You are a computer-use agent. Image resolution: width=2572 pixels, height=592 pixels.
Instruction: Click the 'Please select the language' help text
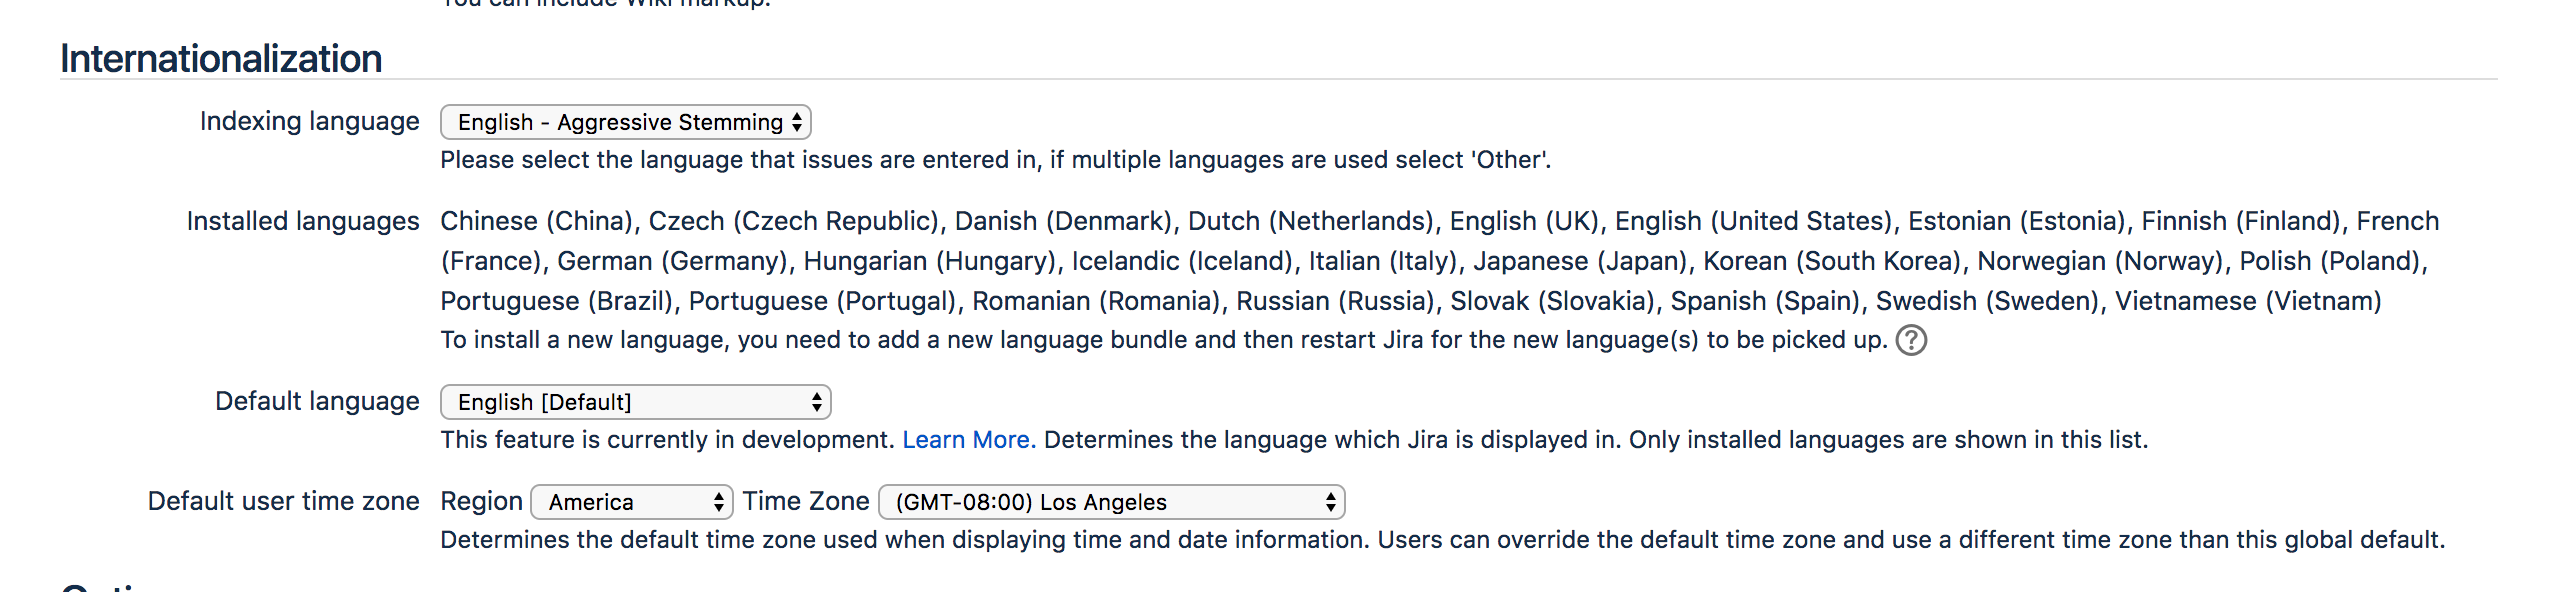(x=996, y=160)
